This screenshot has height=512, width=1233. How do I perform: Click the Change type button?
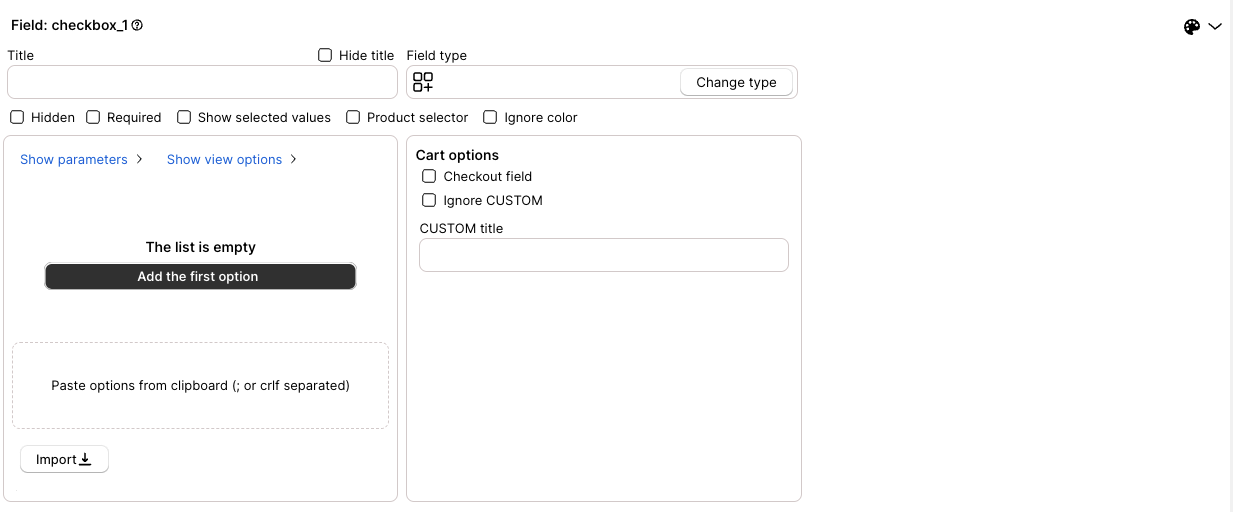(736, 82)
